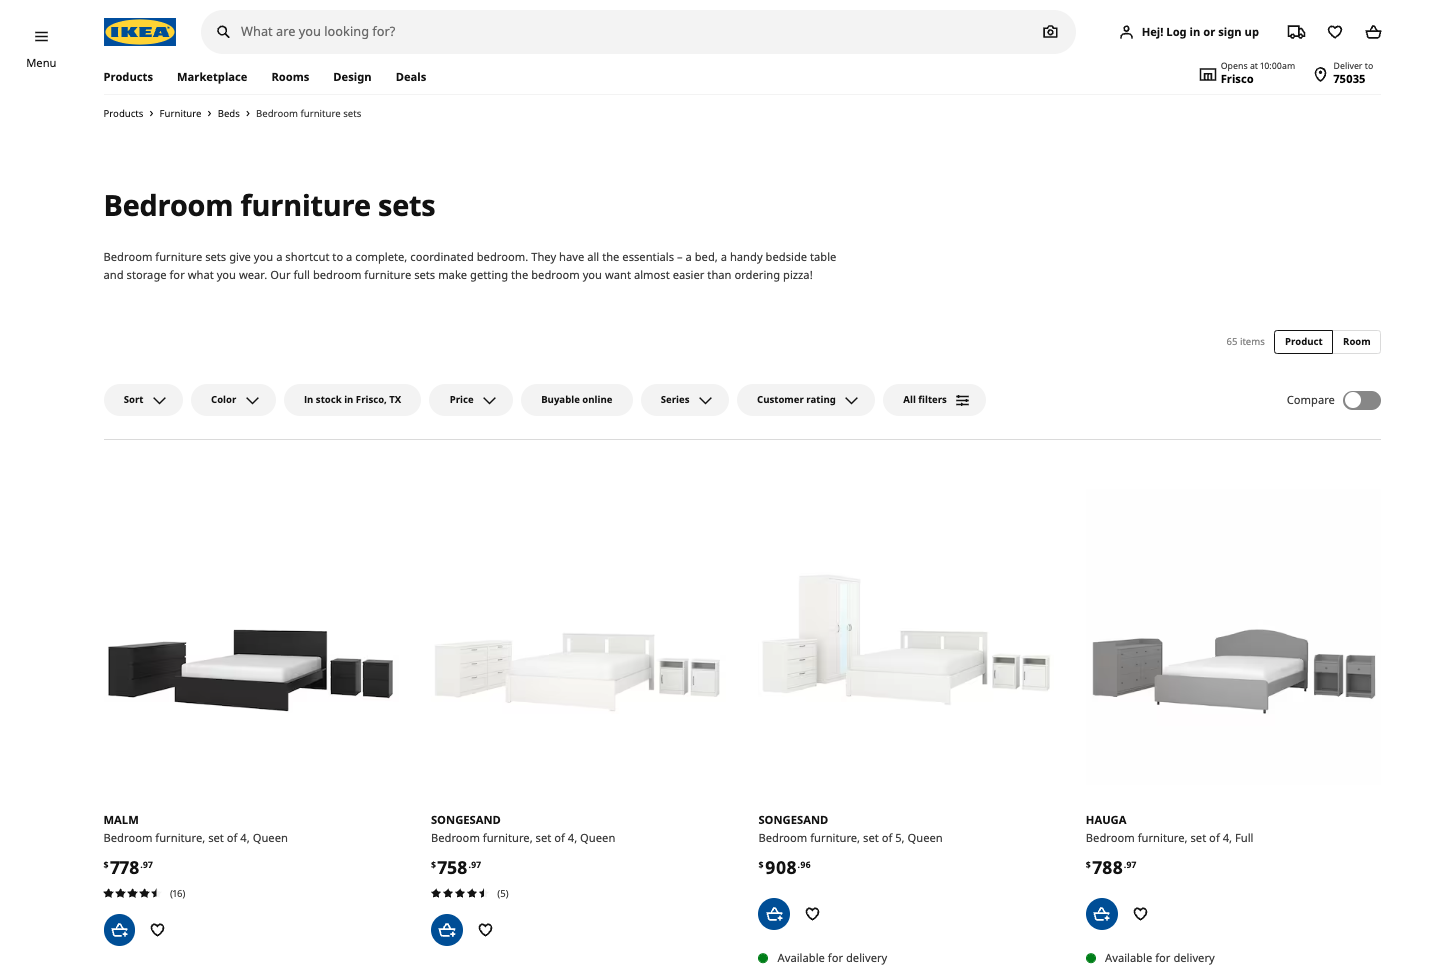Expand the Color filter
The width and height of the screenshot is (1450, 969).
click(233, 400)
